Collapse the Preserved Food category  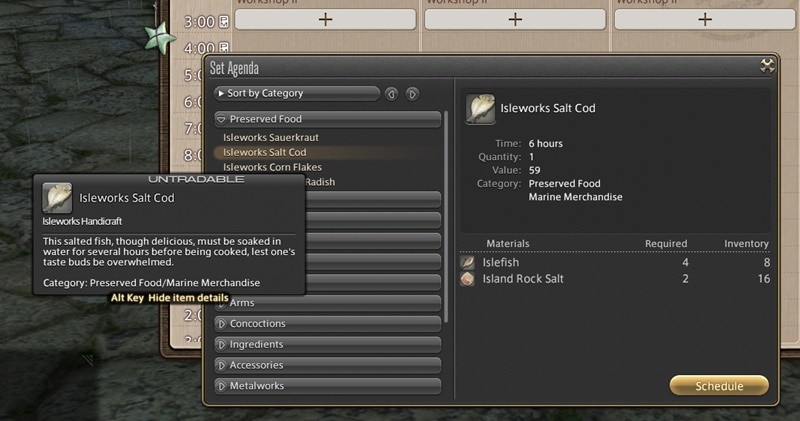click(328, 119)
